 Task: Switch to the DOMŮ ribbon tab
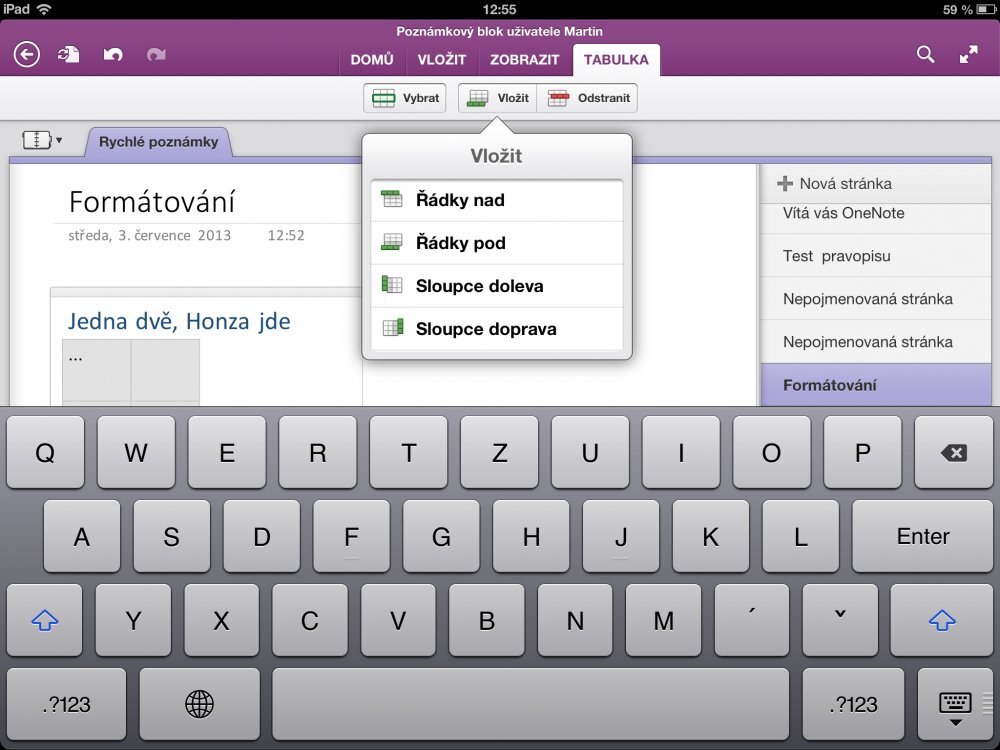tap(372, 60)
